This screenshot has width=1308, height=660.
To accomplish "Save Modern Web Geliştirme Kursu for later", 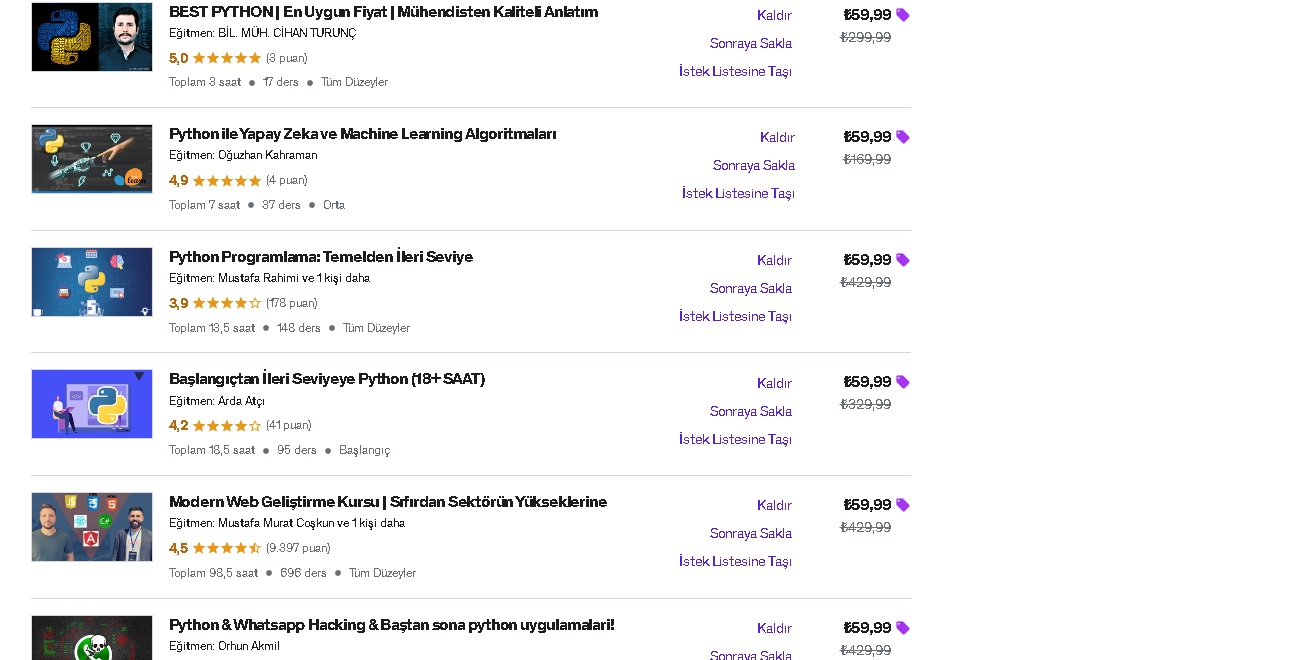I will click(751, 533).
